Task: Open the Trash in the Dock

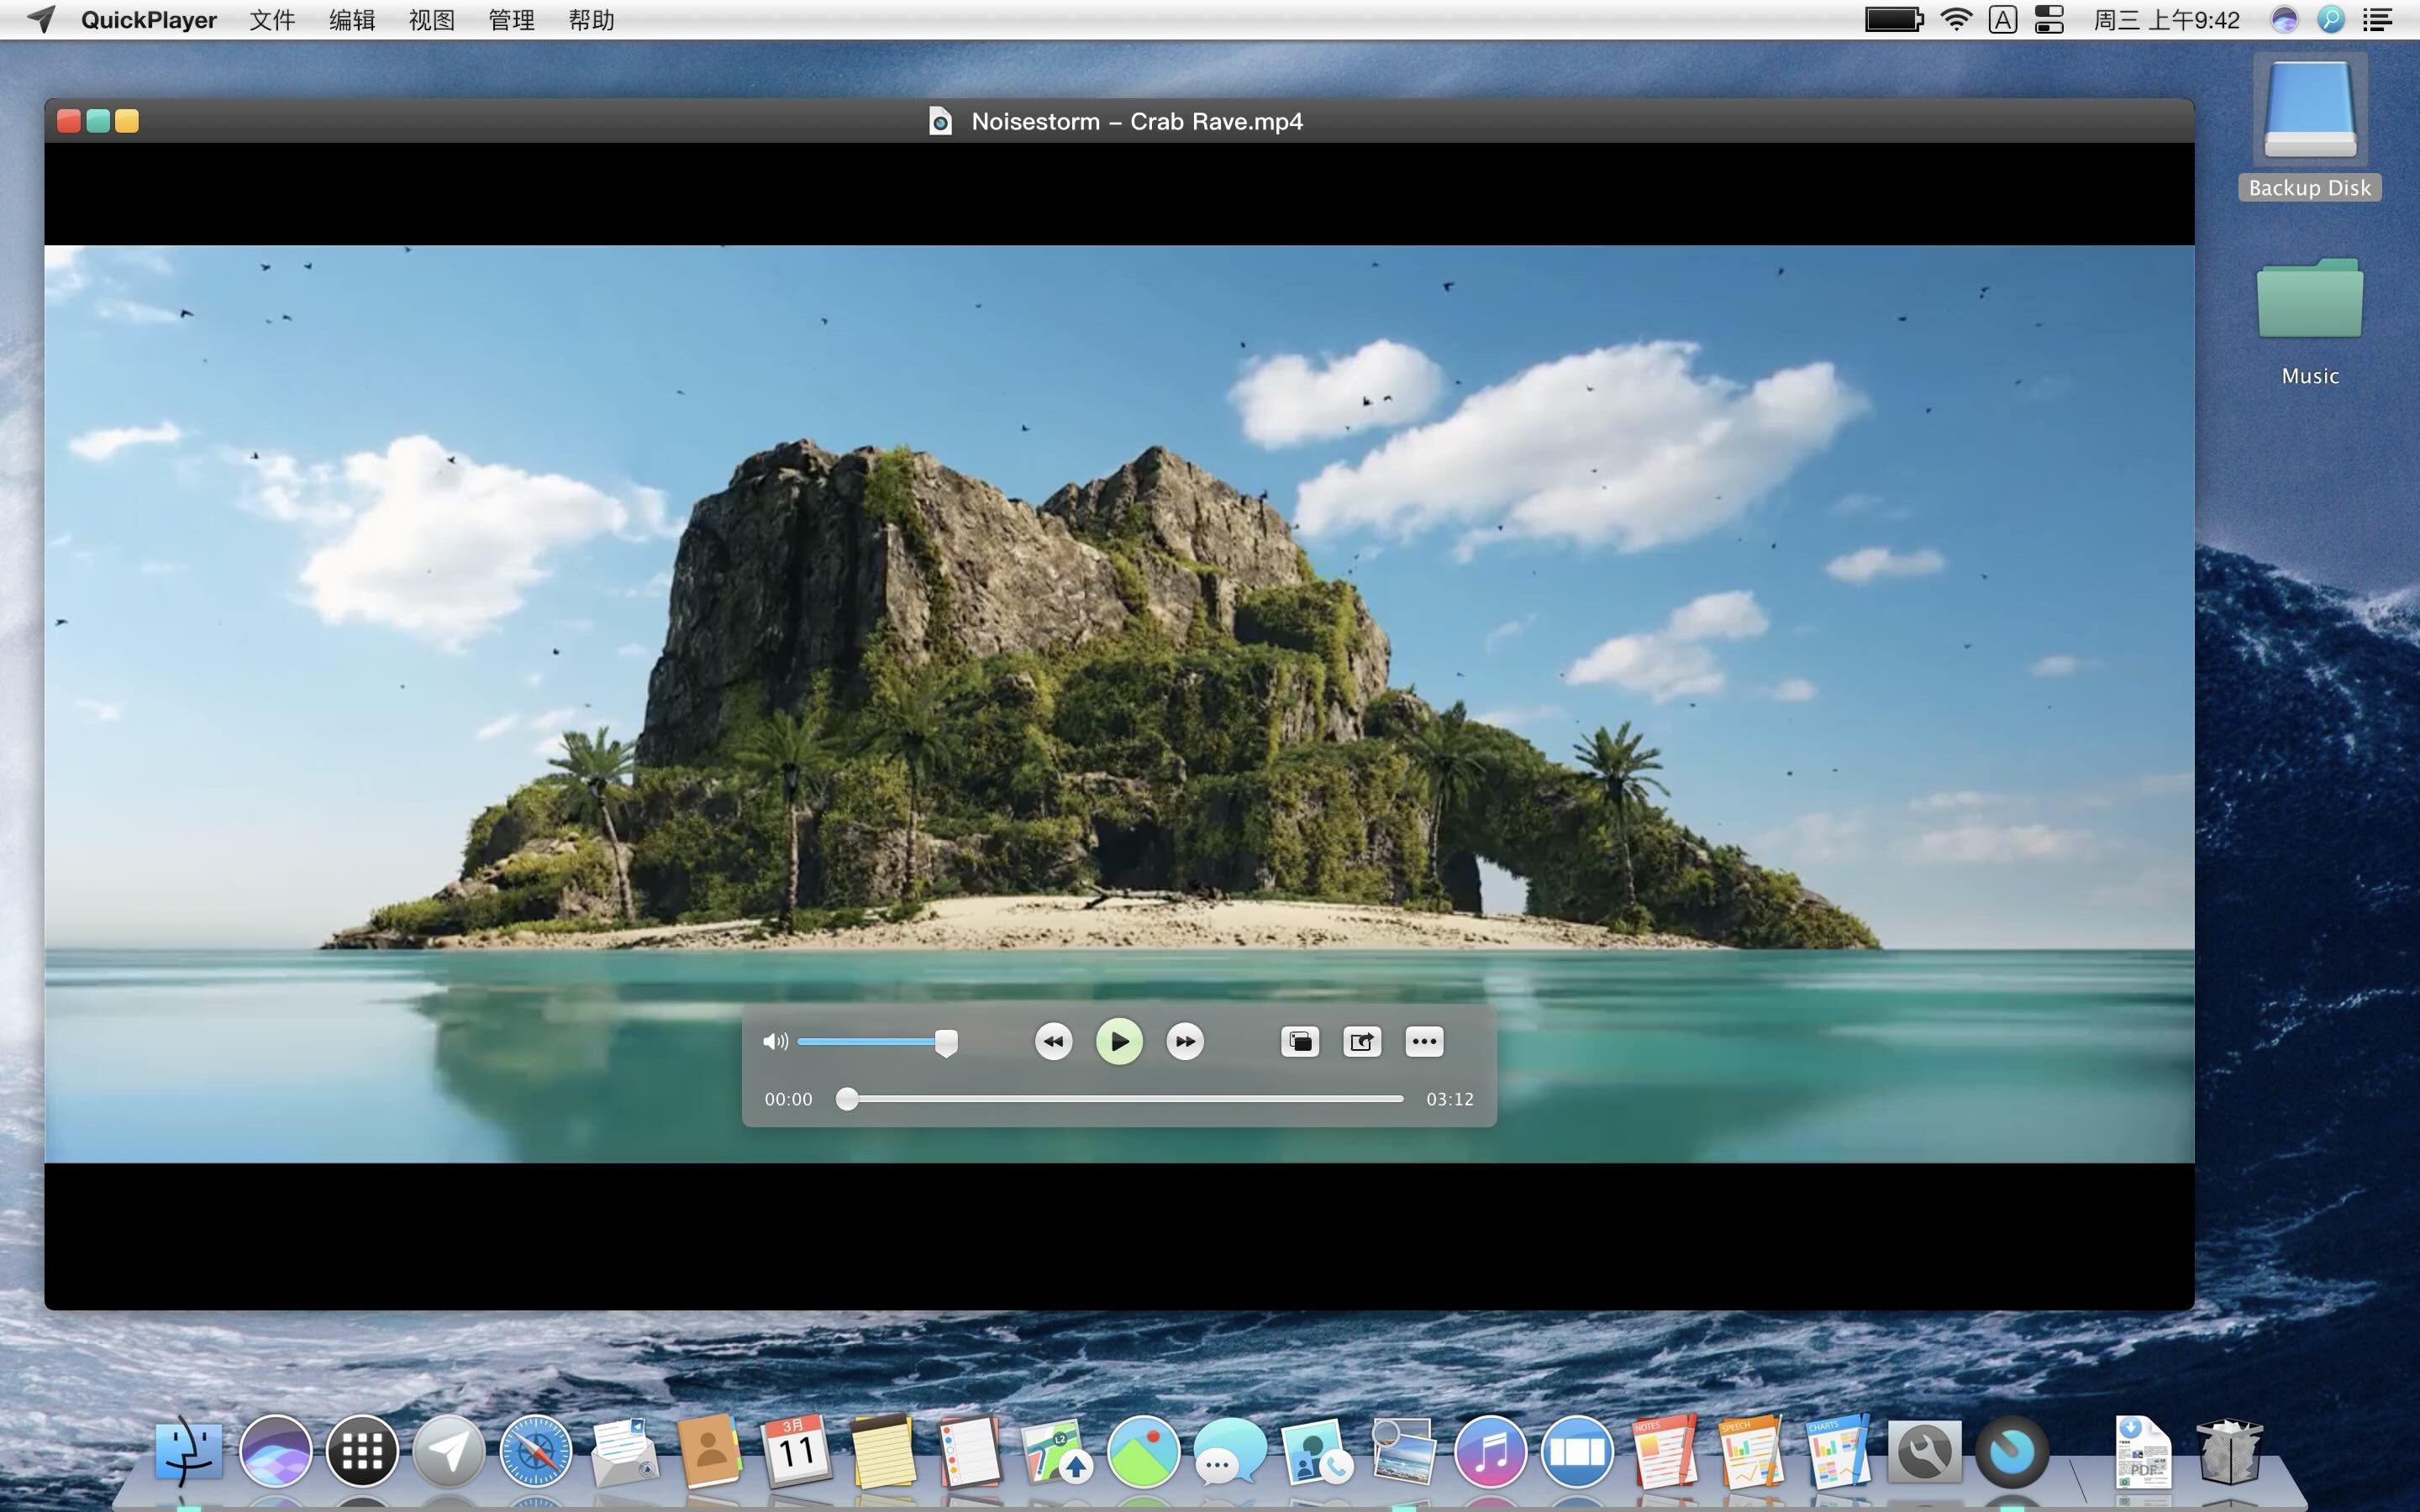Action: tap(2229, 1451)
